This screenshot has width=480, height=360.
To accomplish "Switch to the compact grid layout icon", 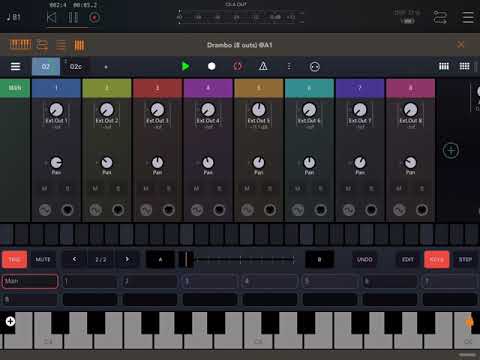I will tap(464, 66).
